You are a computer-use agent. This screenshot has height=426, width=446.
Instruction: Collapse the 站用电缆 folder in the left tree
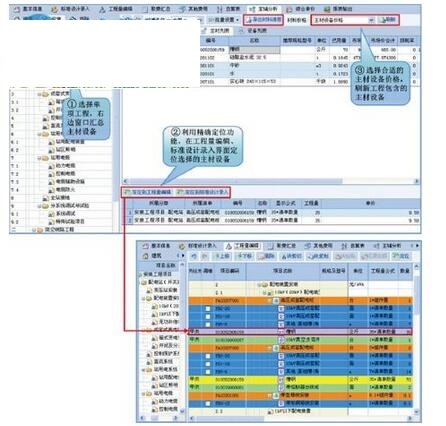(x=39, y=158)
